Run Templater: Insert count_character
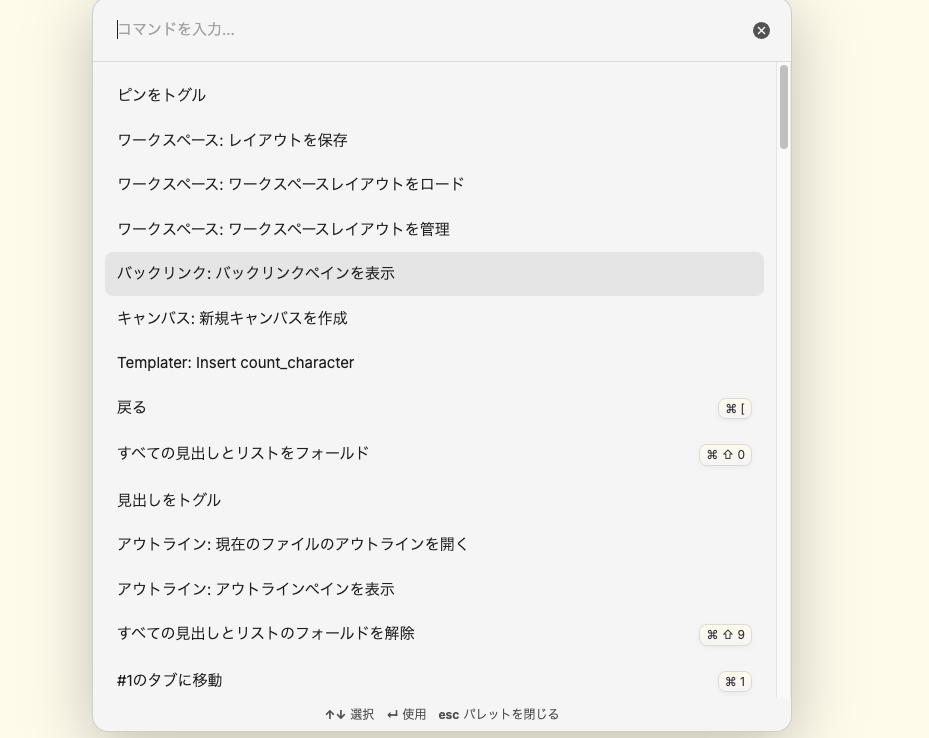Screen dimensions: 929x738 434,362
